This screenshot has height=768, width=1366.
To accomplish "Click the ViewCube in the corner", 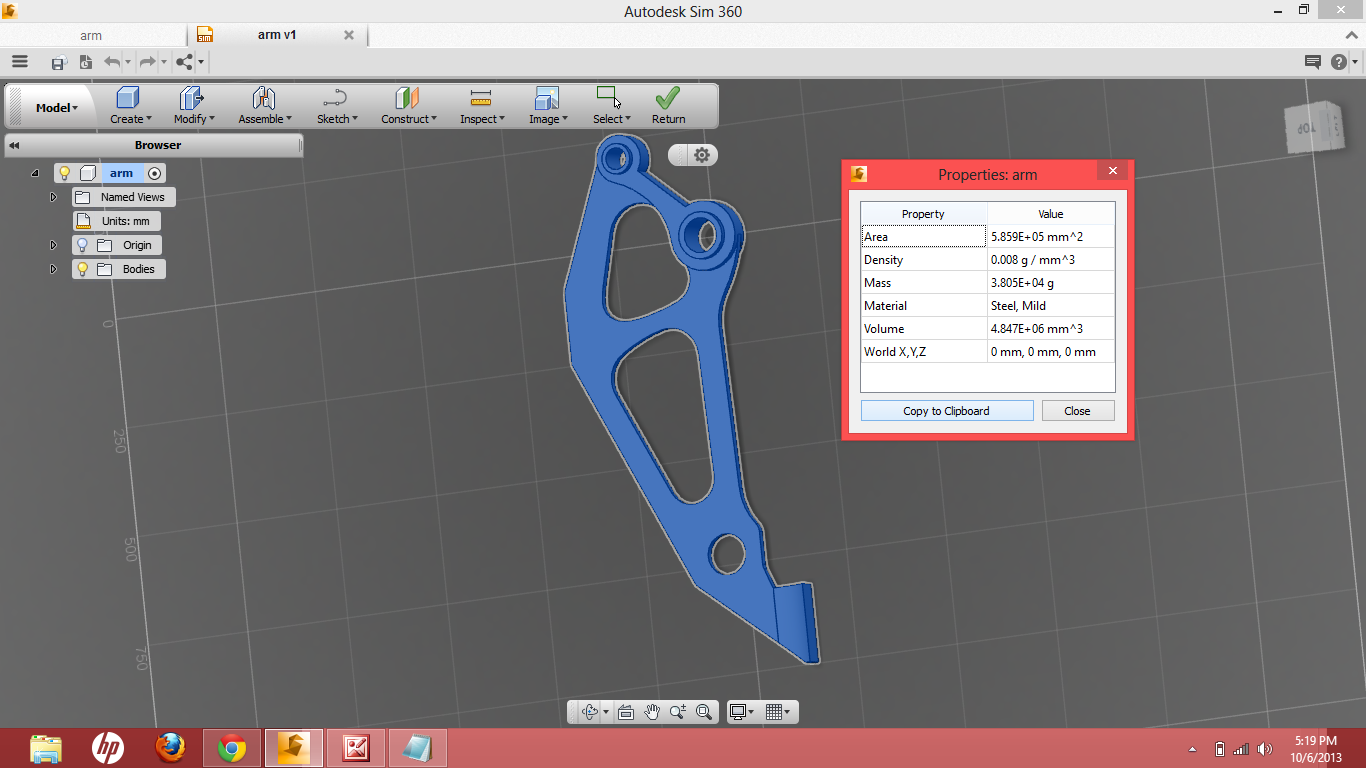I will [1312, 126].
